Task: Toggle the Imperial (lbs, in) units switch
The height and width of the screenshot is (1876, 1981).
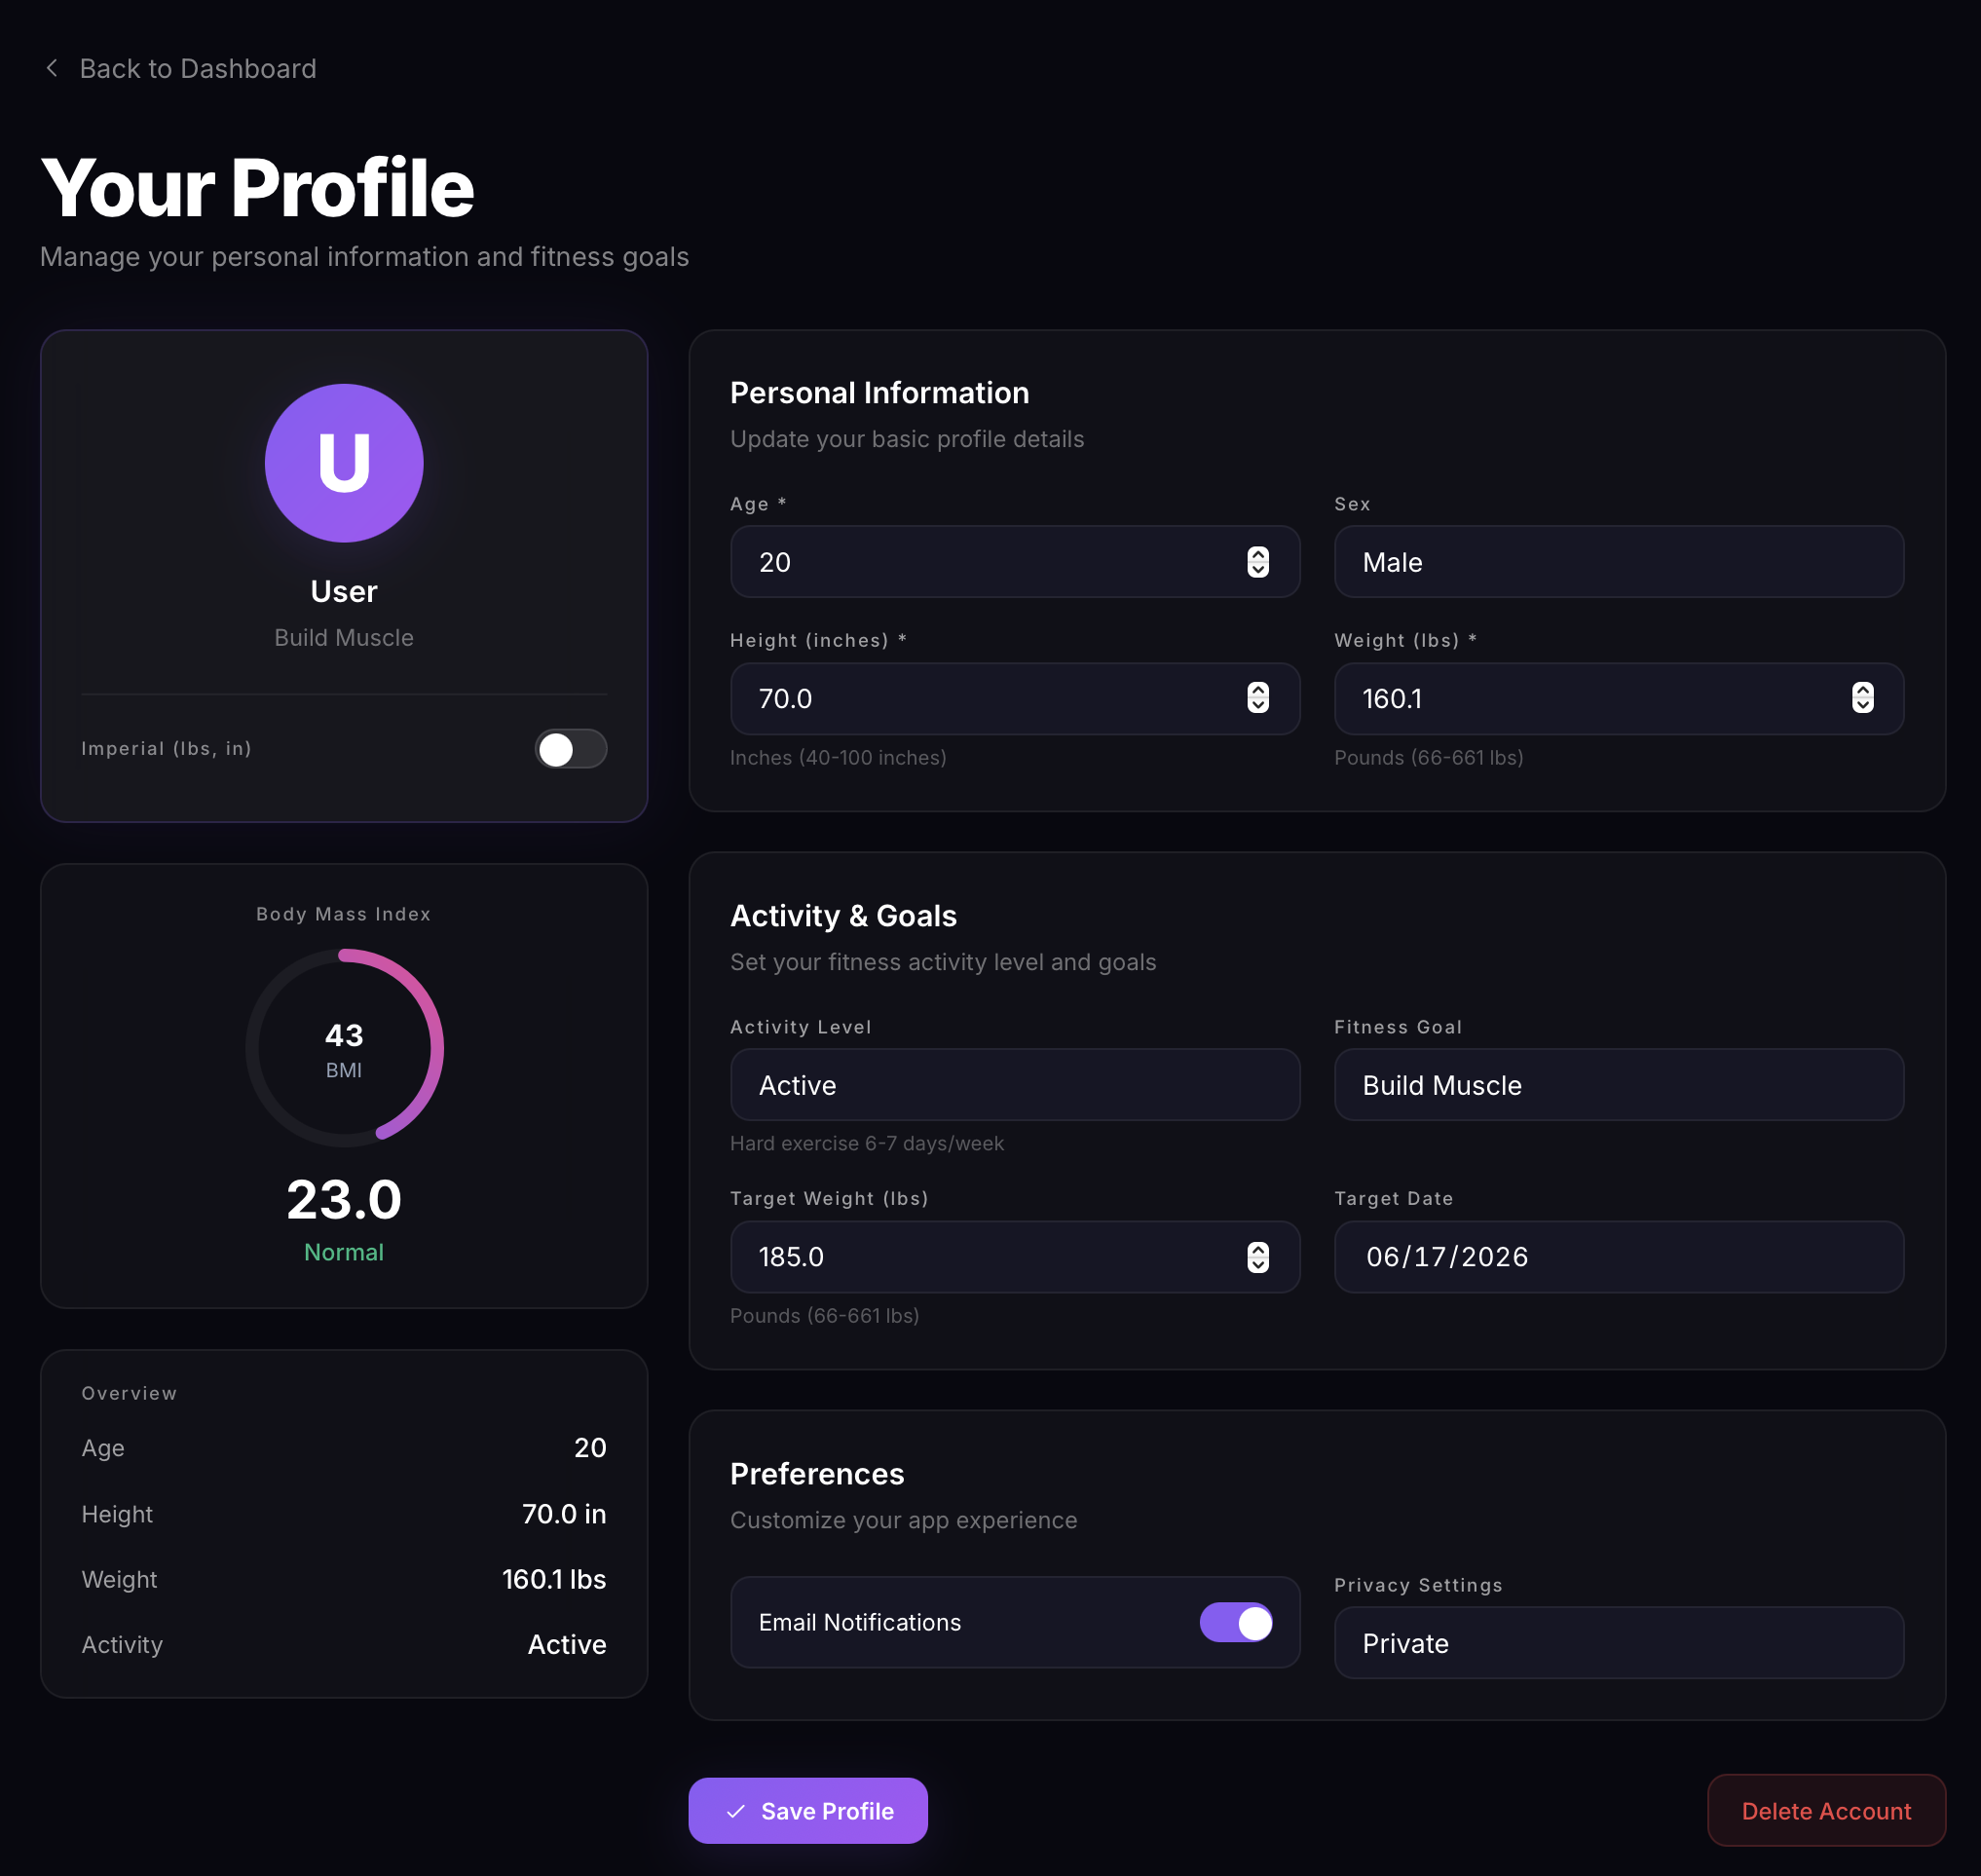Action: 570,749
